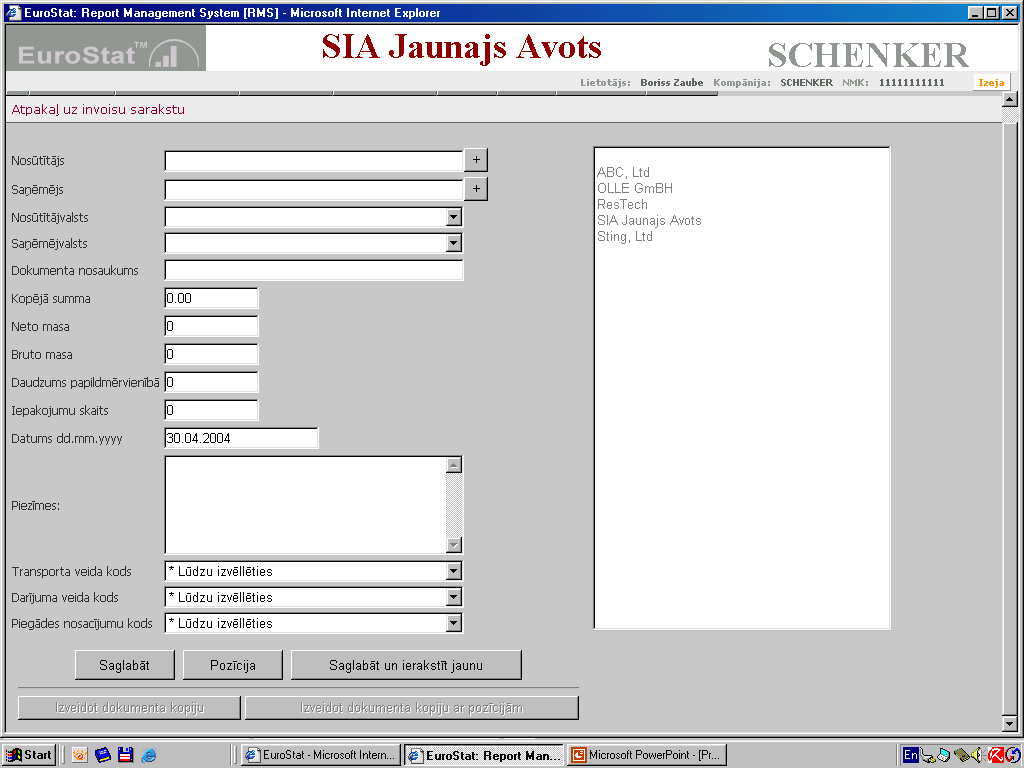The height and width of the screenshot is (768, 1024).
Task: Click Izveidot dokumenta kopiju button
Action: [129, 708]
